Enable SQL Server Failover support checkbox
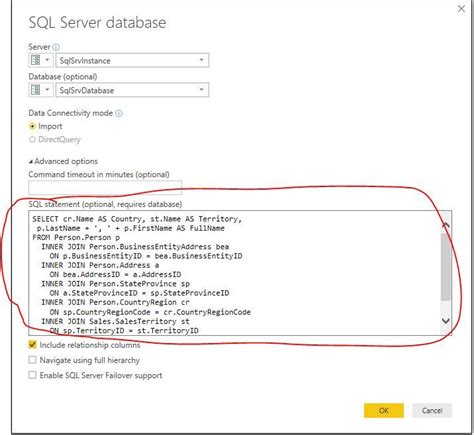The width and height of the screenshot is (474, 435). (32, 375)
